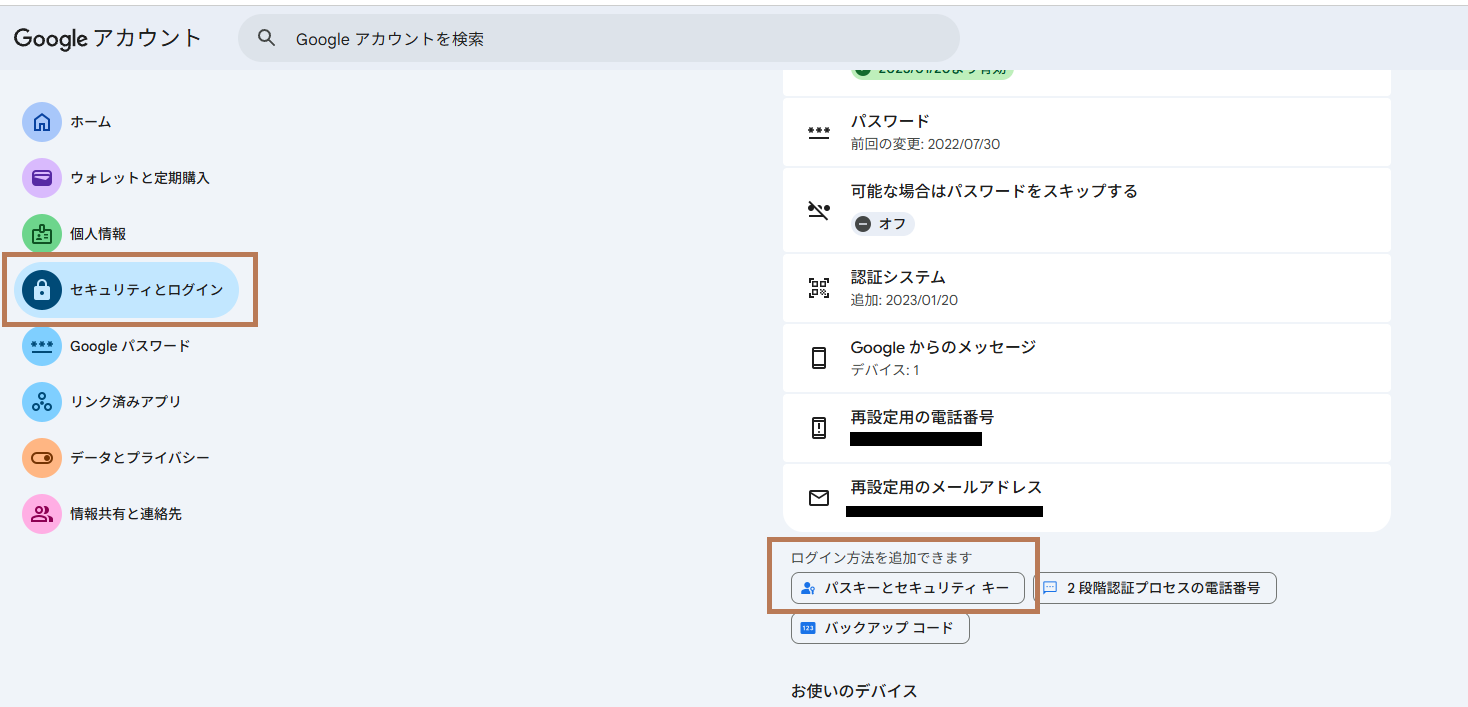This screenshot has height=707, width=1468.
Task: Click the backup codes 123 icon
Action: pos(808,628)
